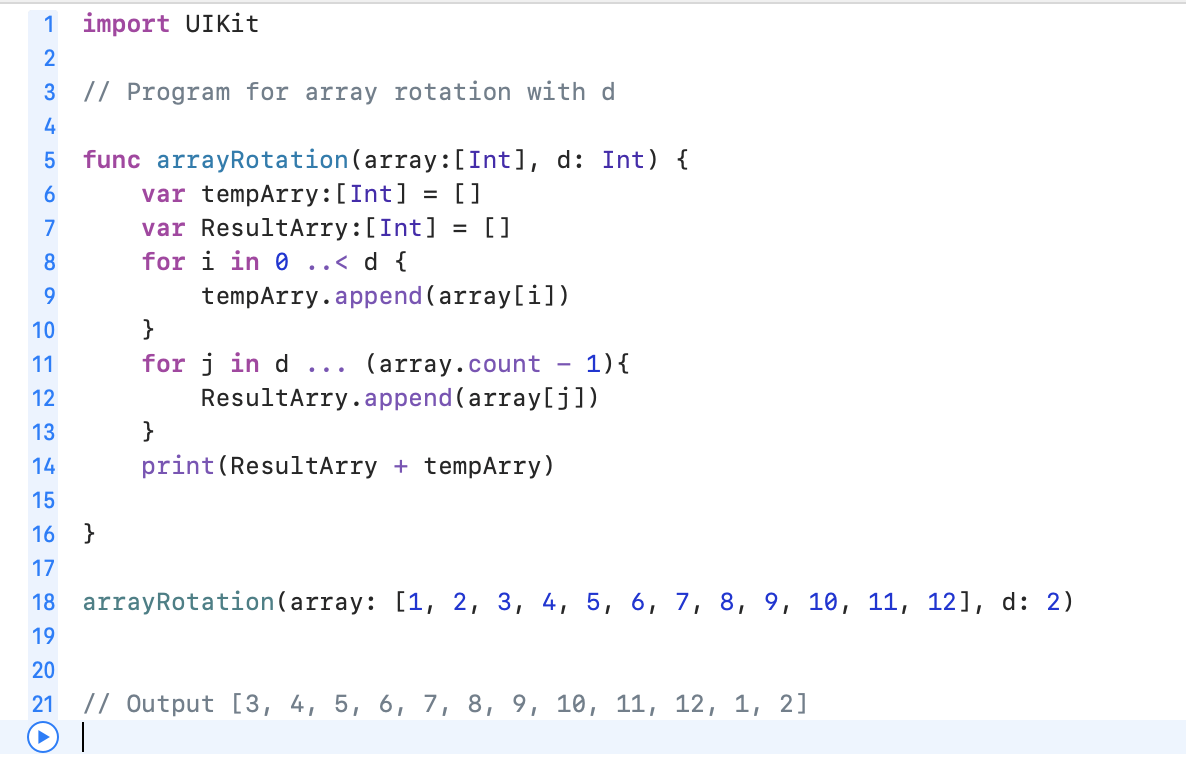Screen dimensions: 1186x768
Task: Click the arrayRotation call on line 18
Action: tap(178, 602)
